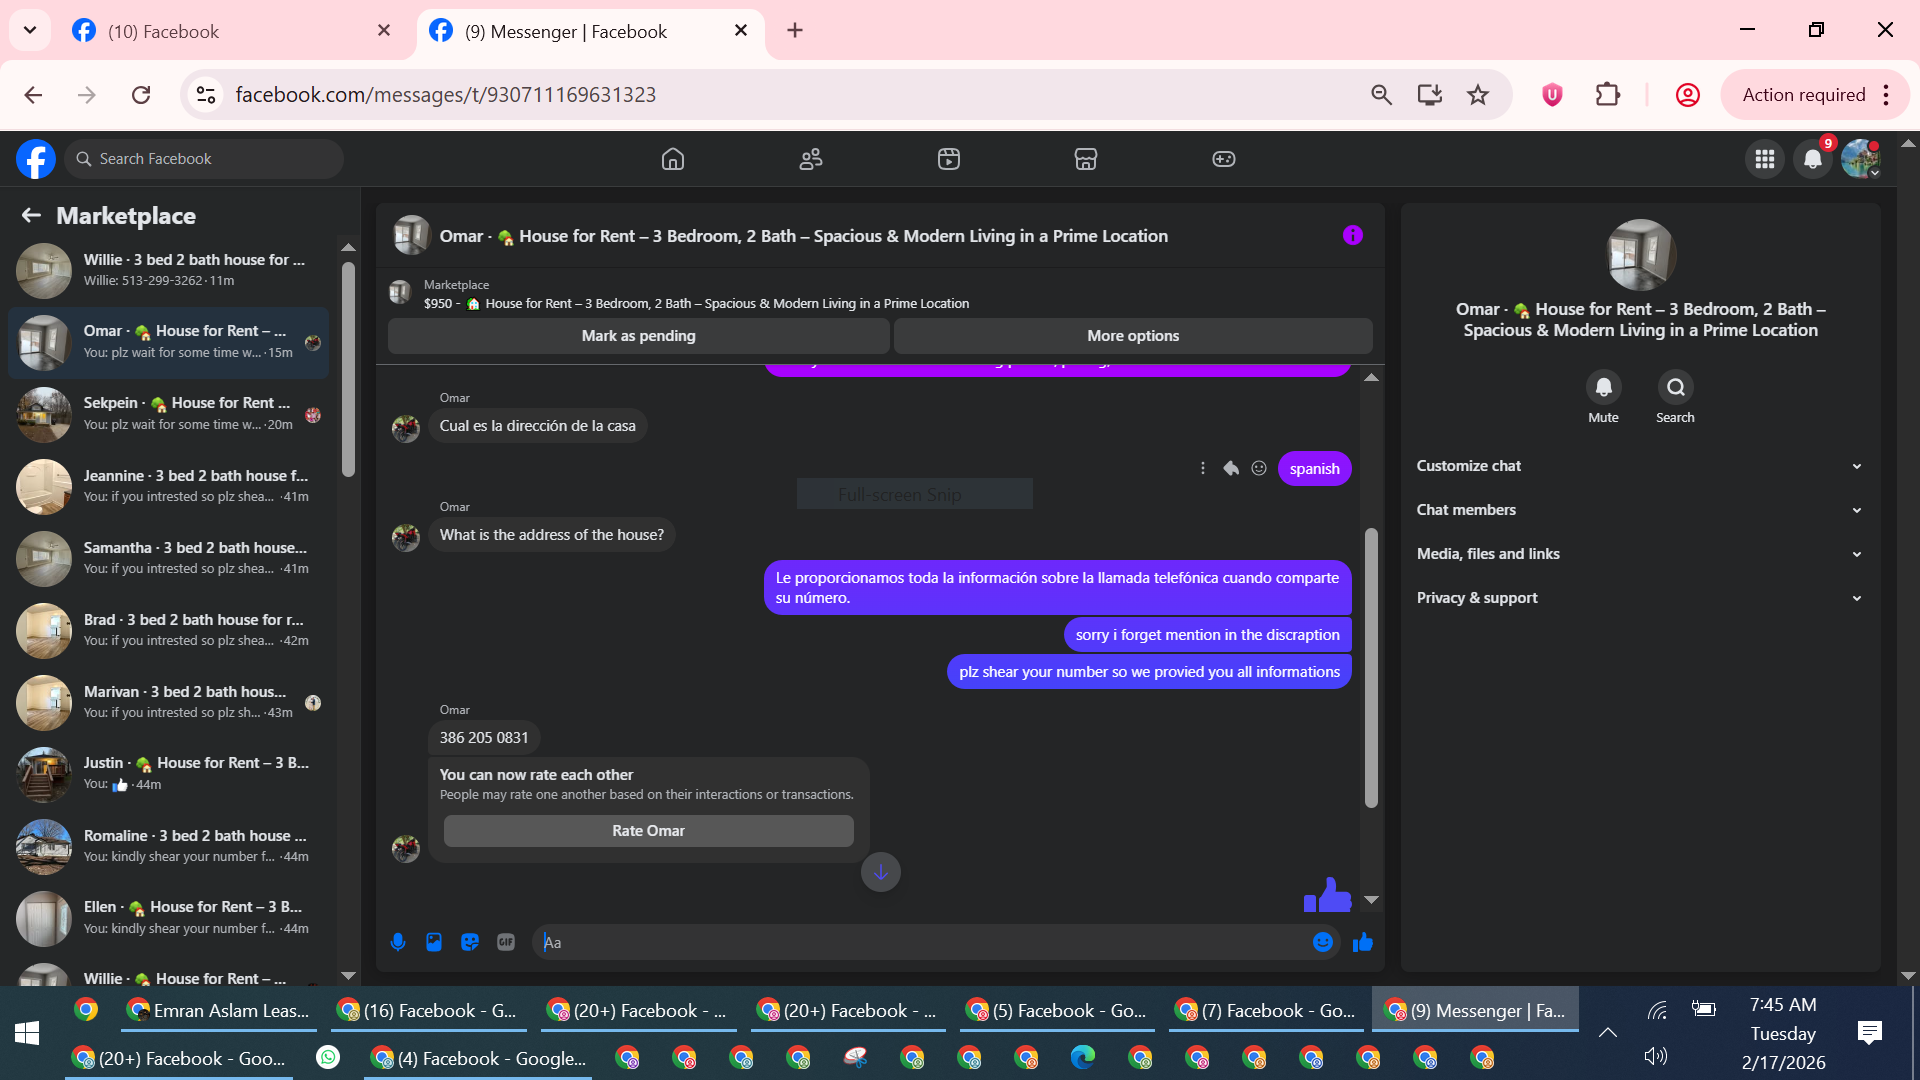
Task: Open the sticker picker icon
Action: point(470,942)
